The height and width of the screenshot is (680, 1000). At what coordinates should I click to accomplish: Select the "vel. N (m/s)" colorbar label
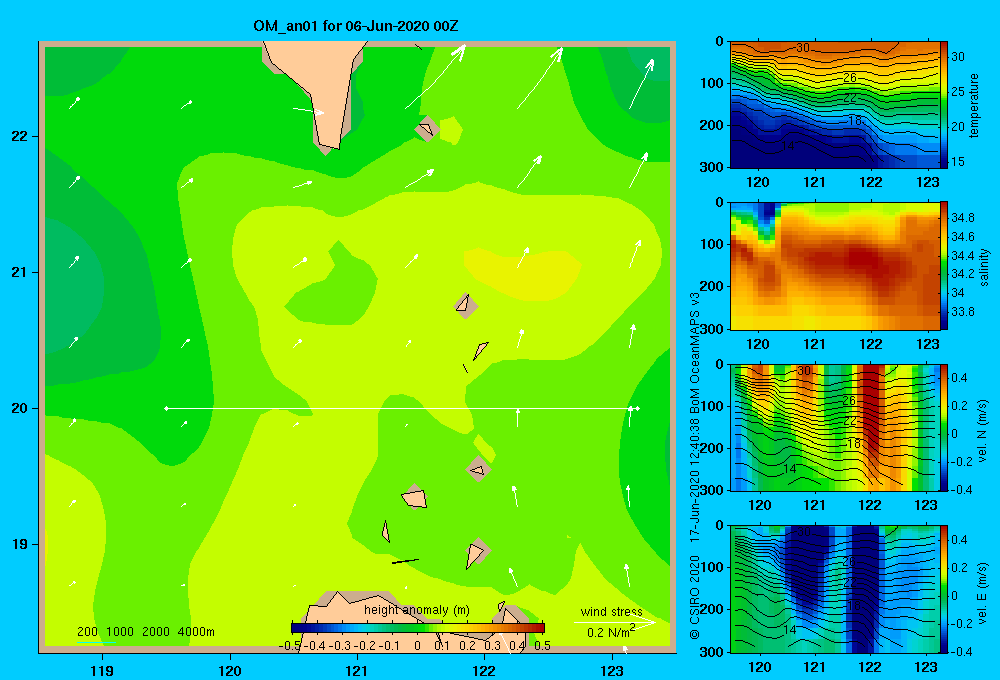click(x=982, y=431)
